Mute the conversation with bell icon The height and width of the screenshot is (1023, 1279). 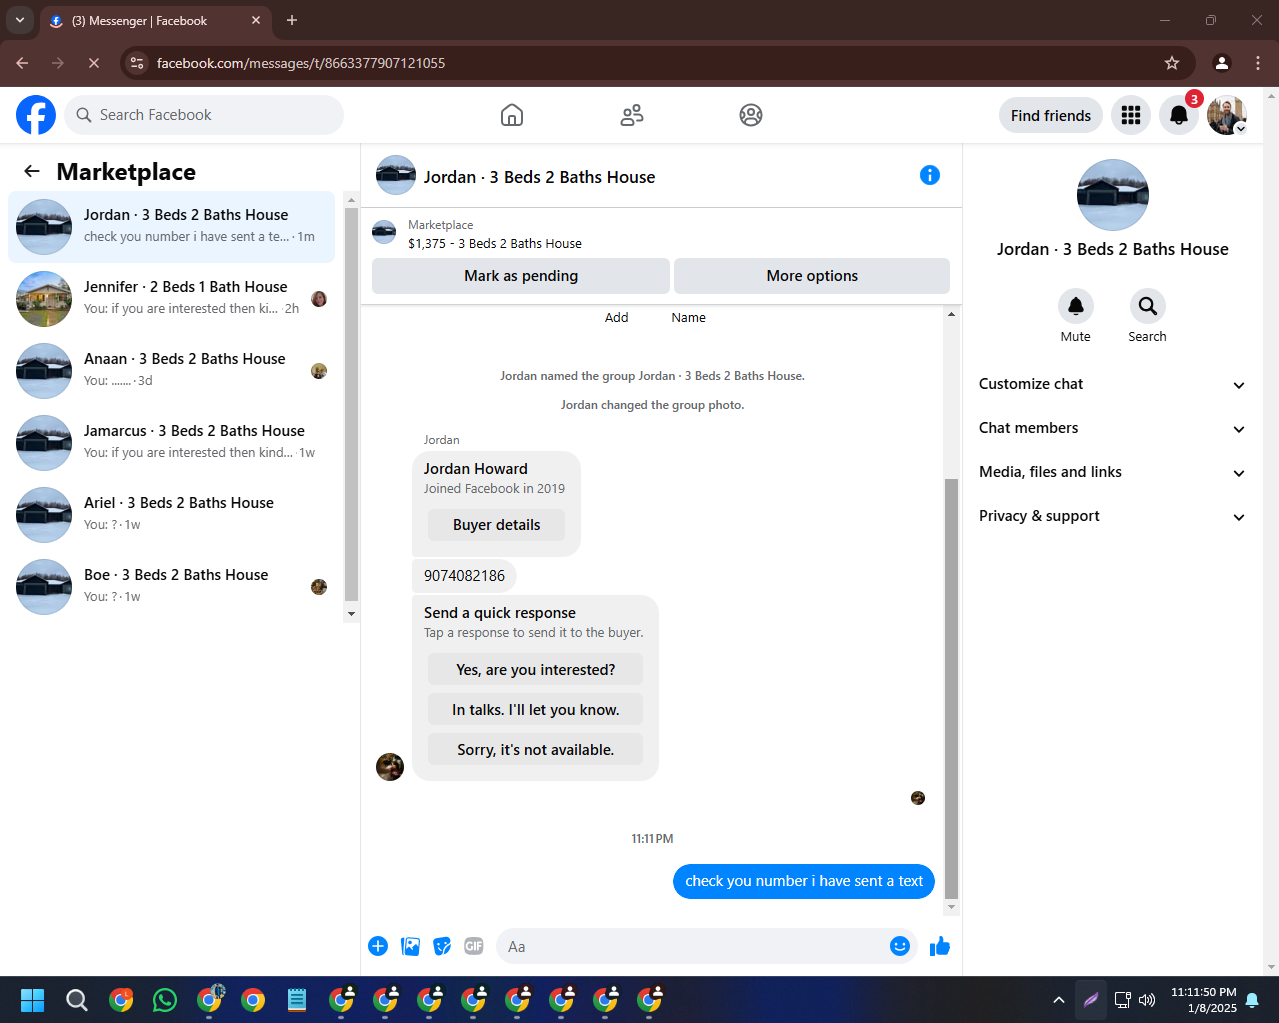pos(1076,306)
